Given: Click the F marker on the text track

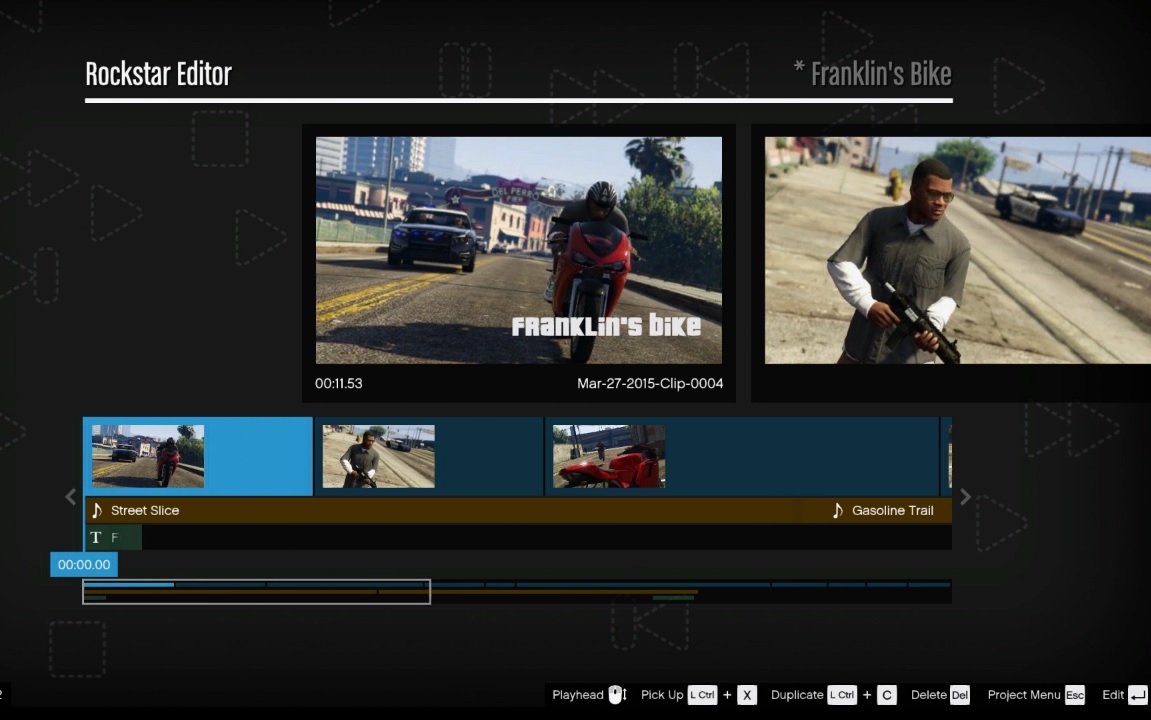Looking at the screenshot, I should (x=115, y=537).
